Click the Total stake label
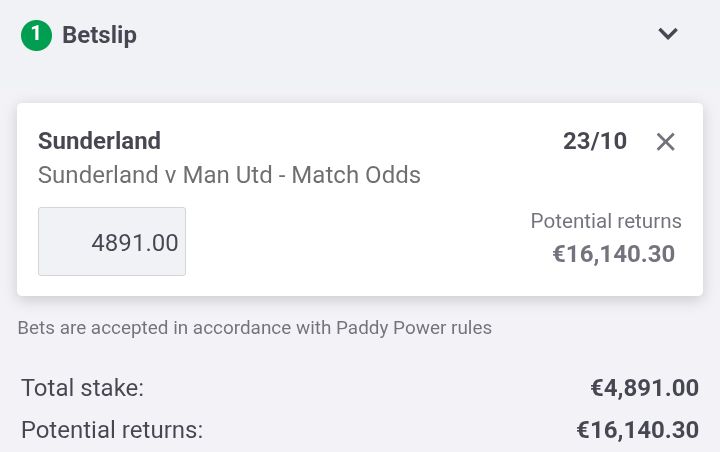 coord(83,388)
